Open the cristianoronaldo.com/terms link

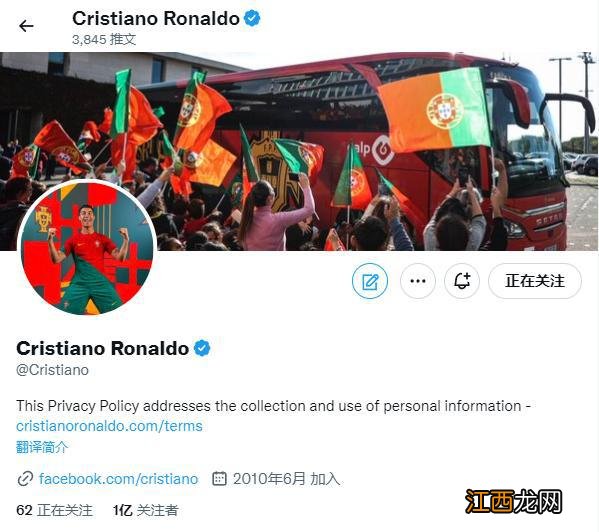[109, 426]
